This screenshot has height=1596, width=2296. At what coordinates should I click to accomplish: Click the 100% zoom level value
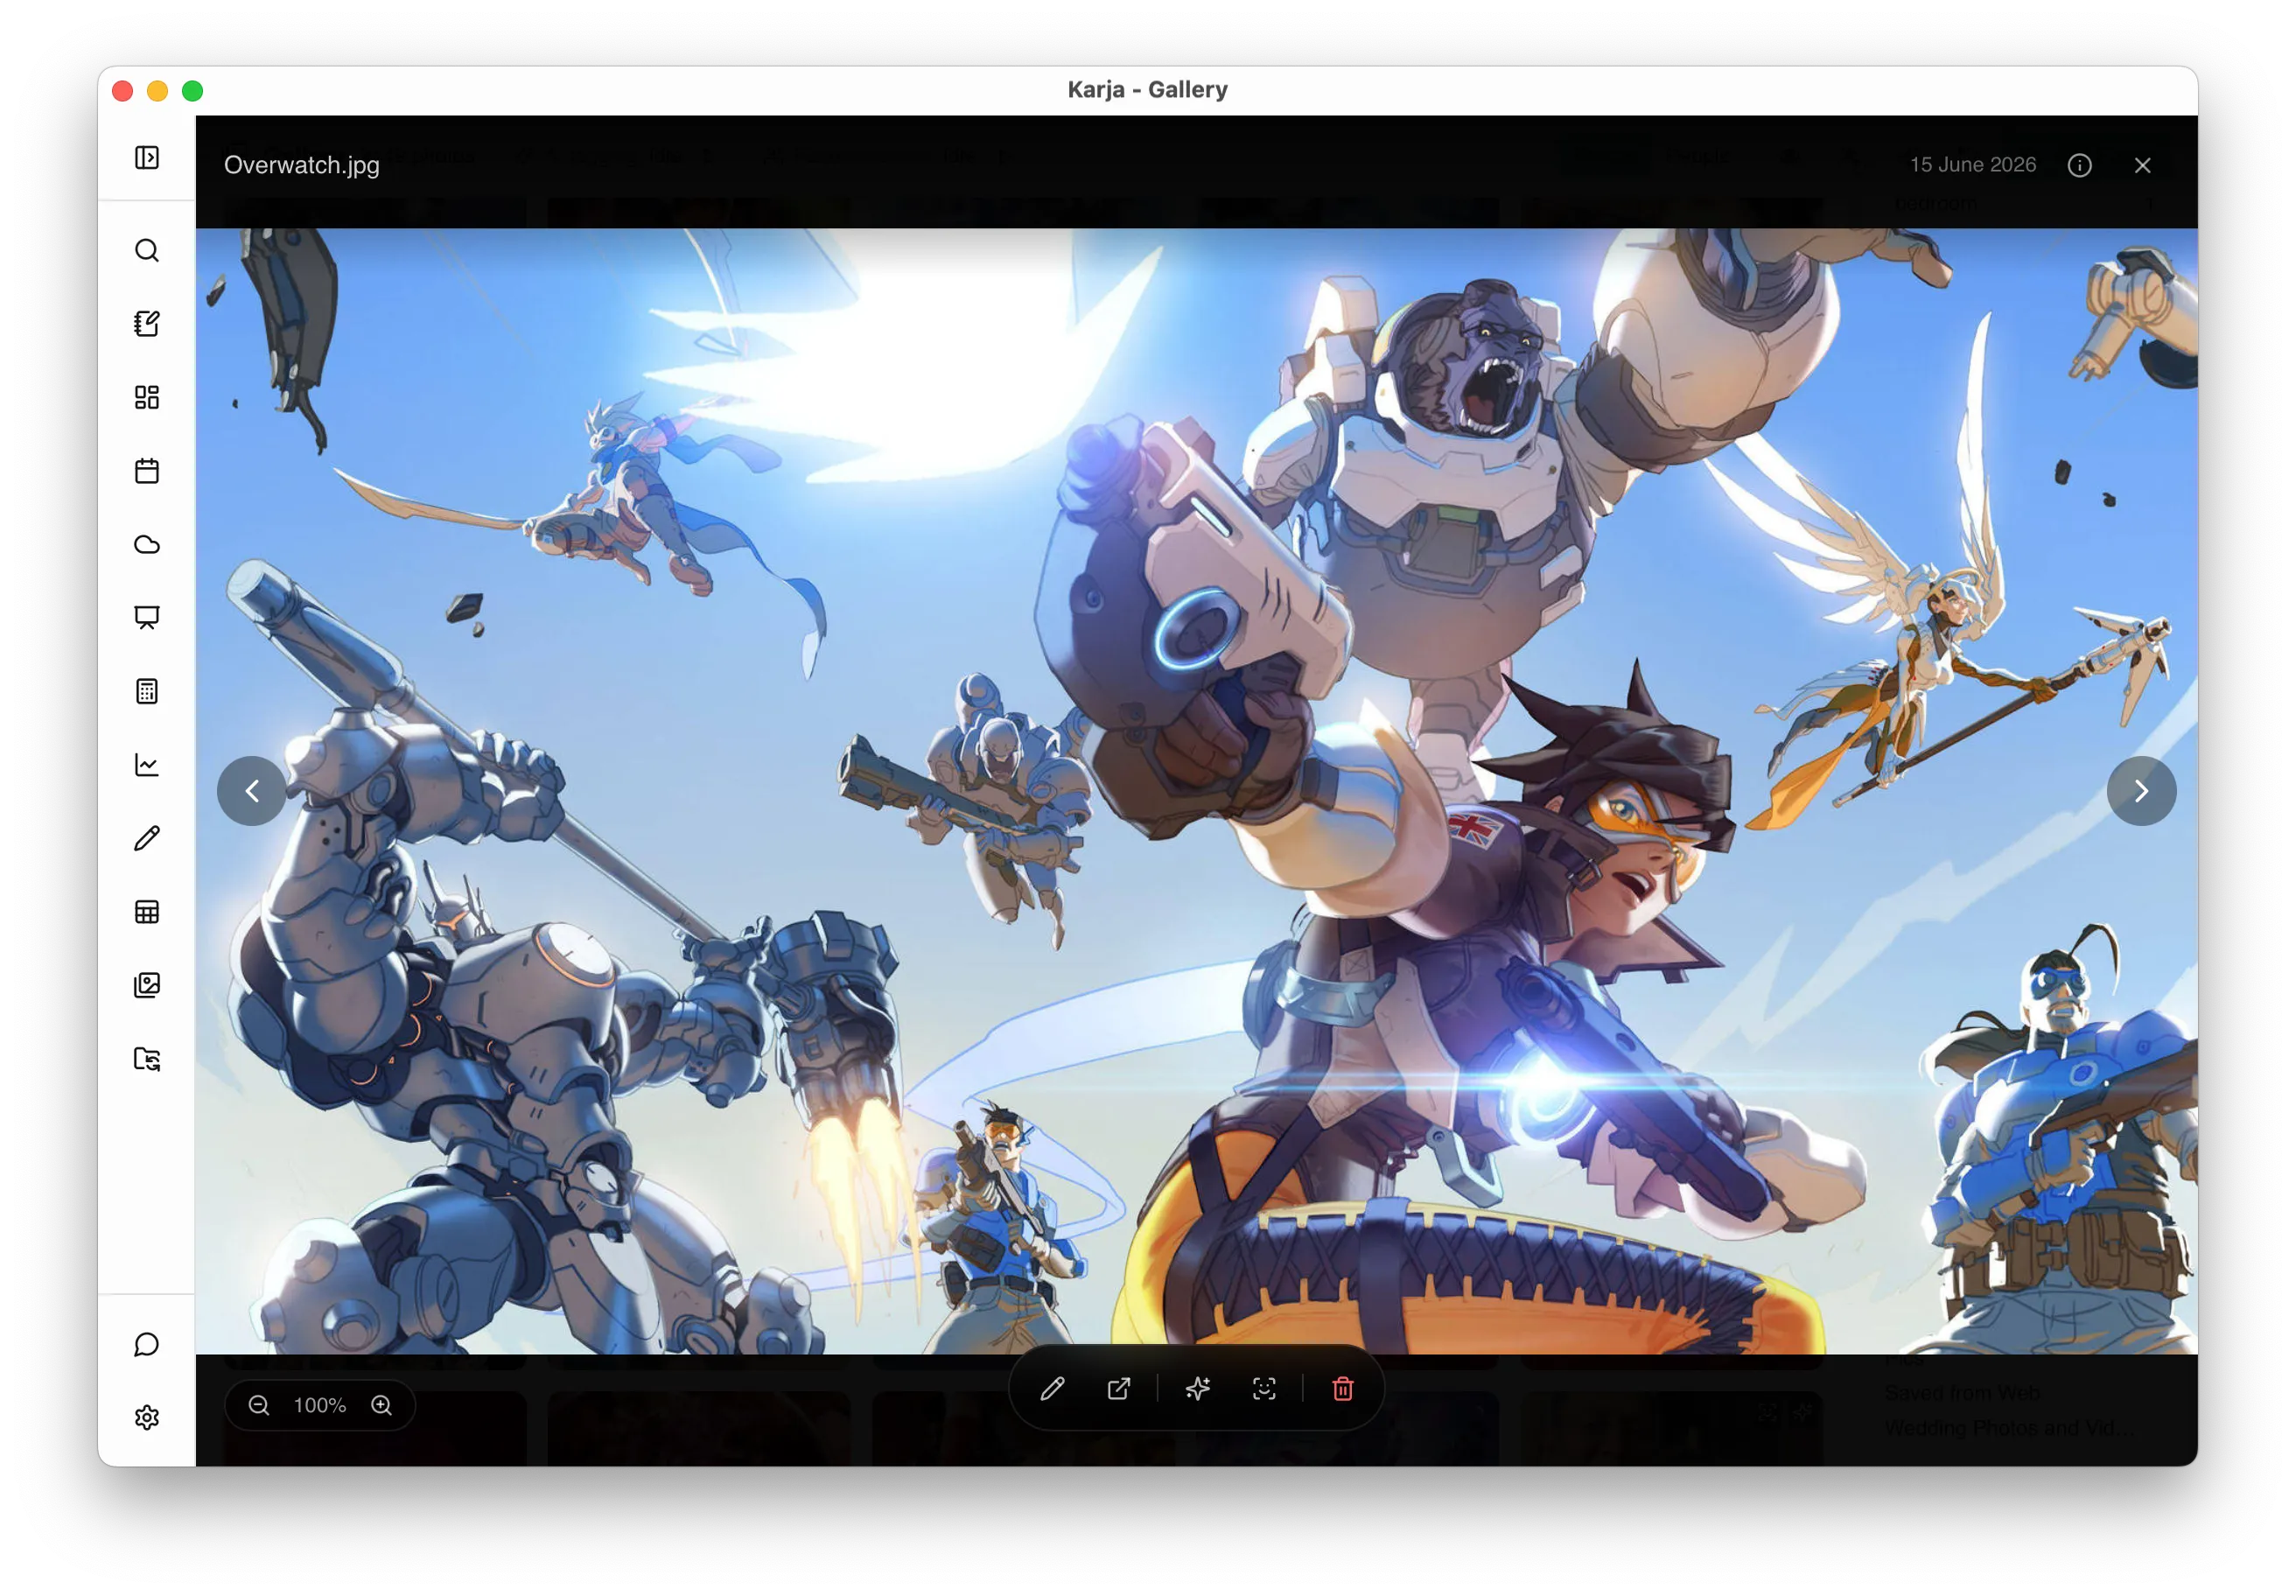(320, 1406)
